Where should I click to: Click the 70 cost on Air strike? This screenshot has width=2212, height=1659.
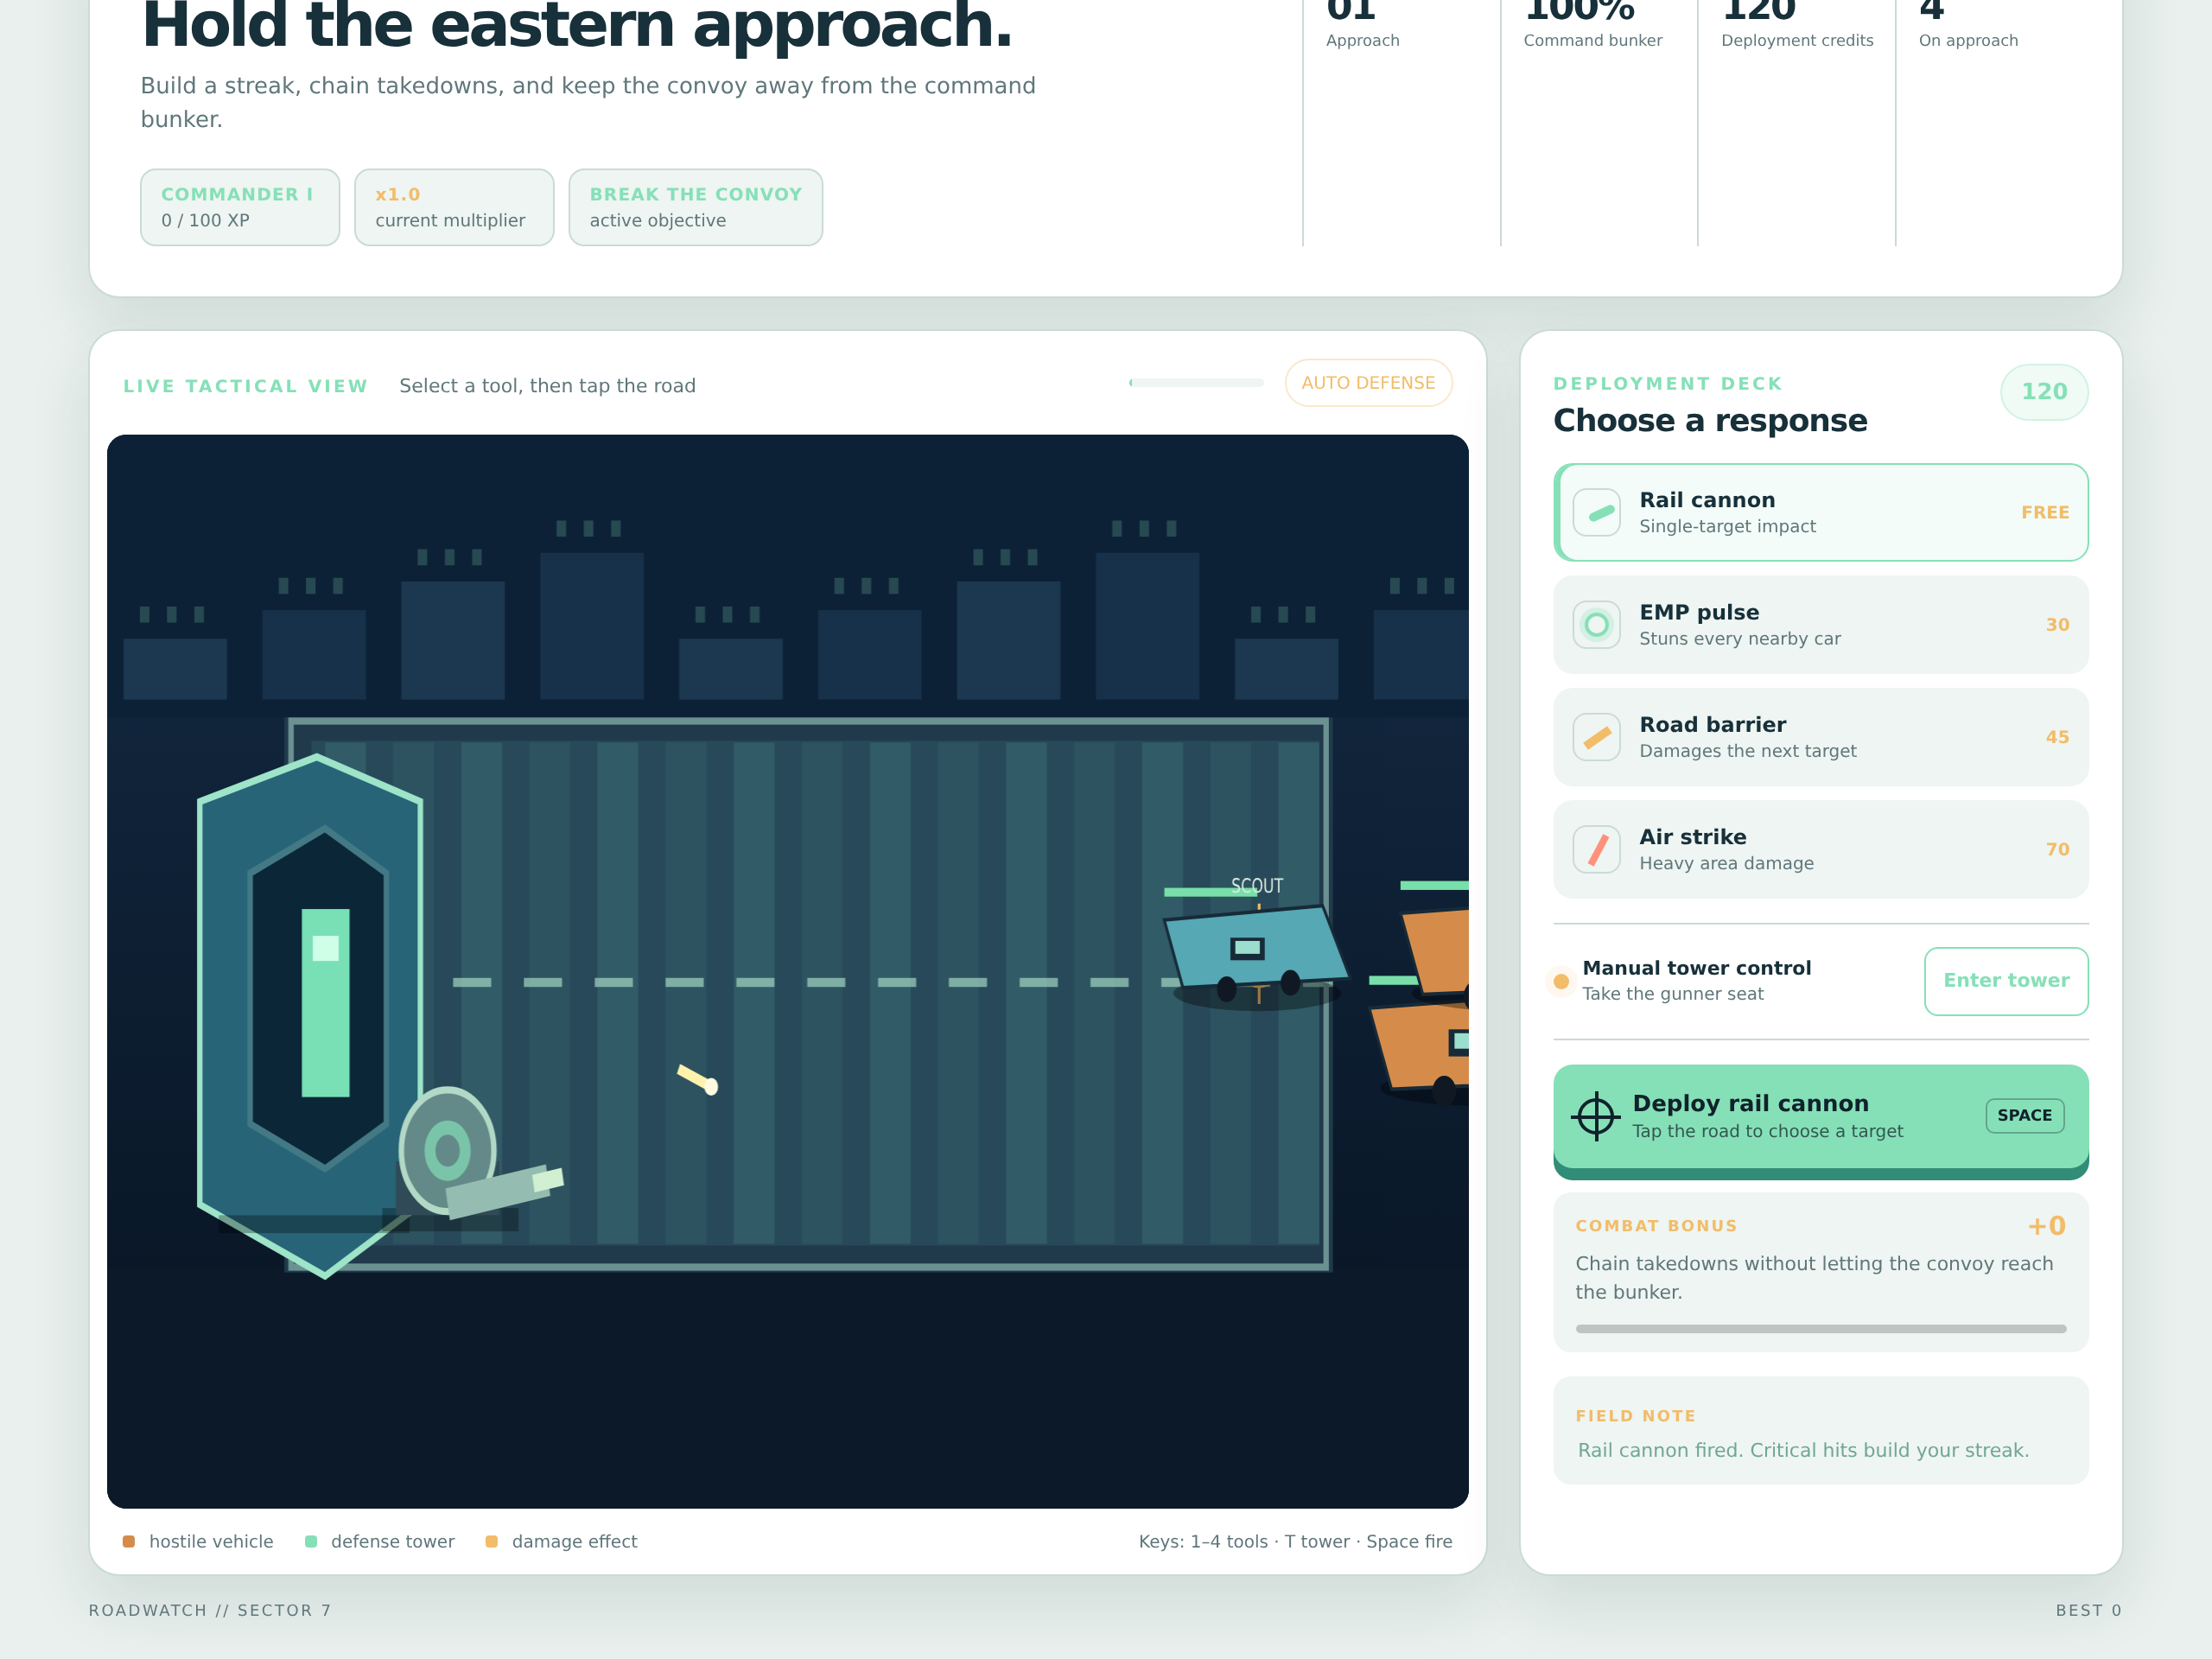2057,849
